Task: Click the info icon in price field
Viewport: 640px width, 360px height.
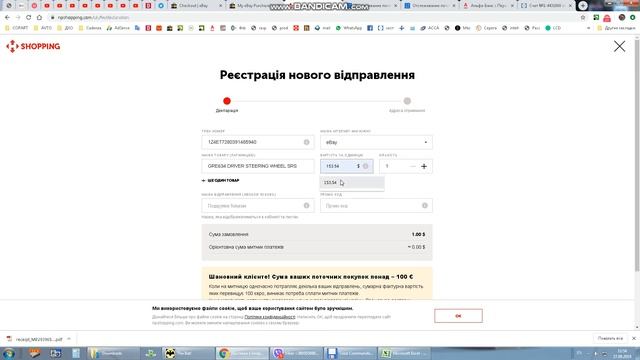Action: [365, 166]
